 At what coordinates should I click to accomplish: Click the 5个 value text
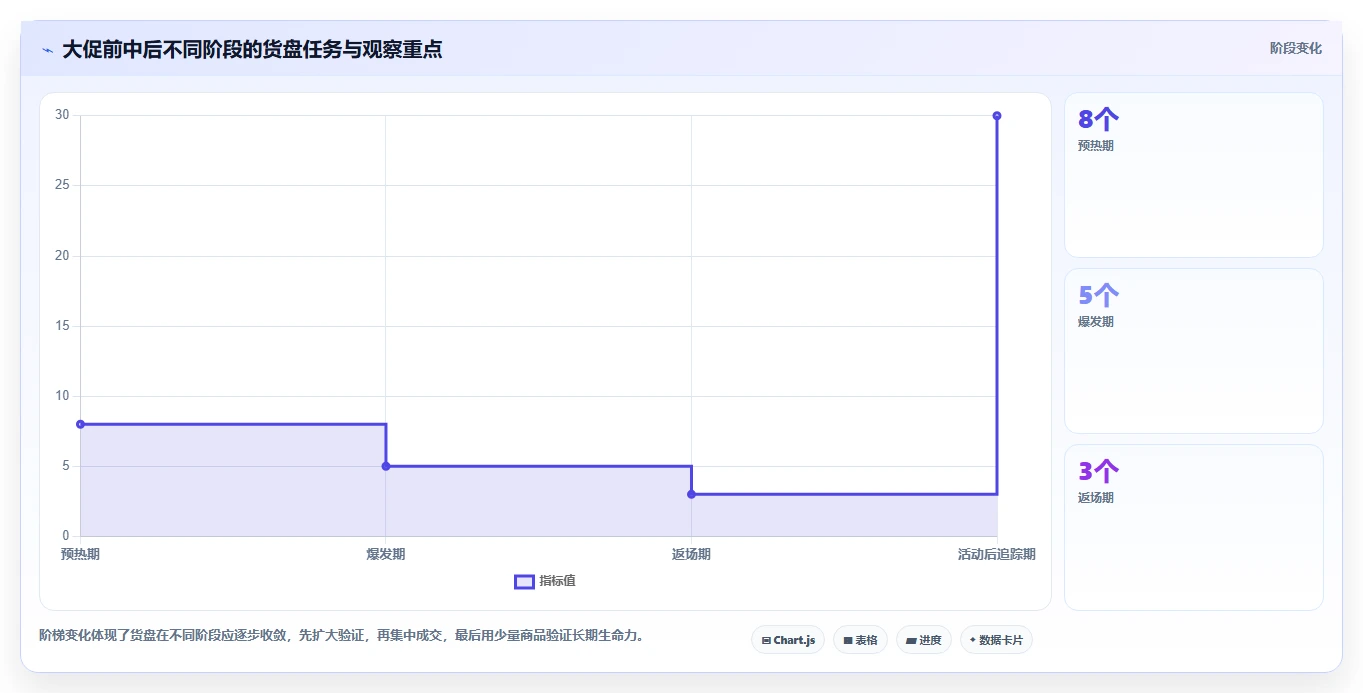(1098, 296)
